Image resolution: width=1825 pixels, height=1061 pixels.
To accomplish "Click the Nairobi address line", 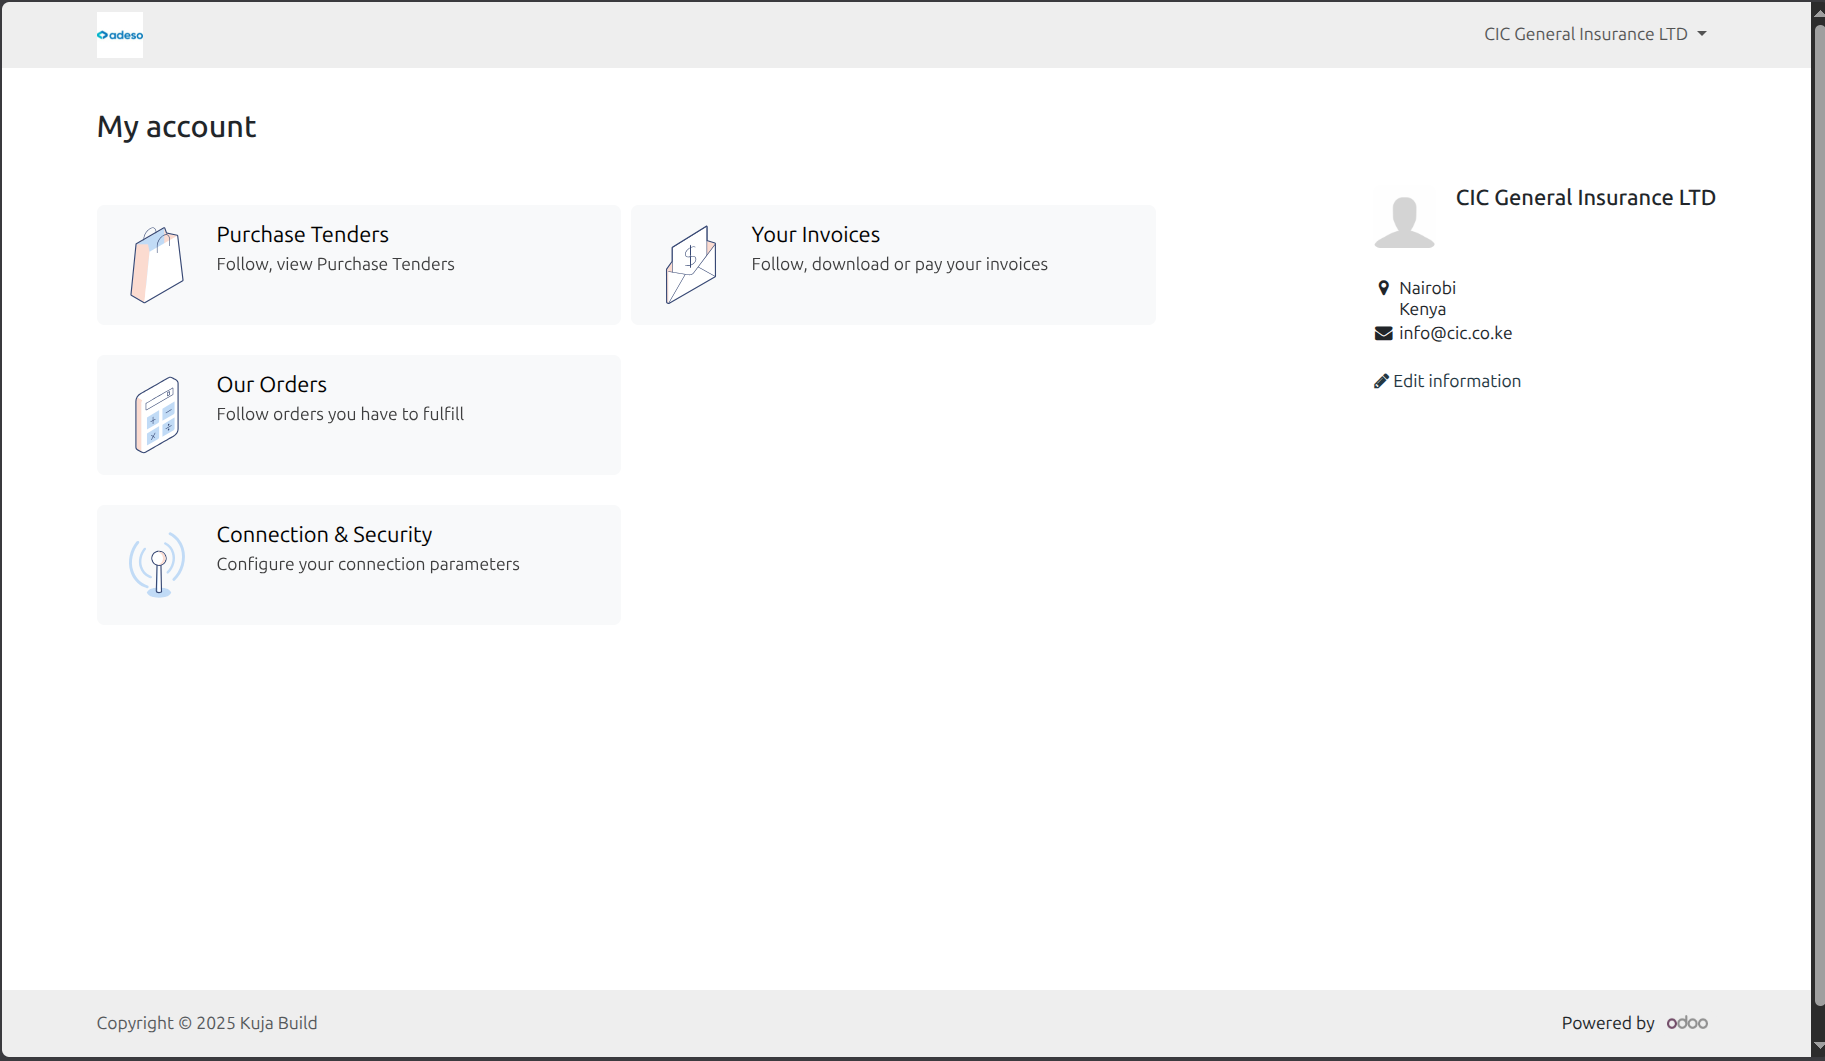I will (1427, 288).
